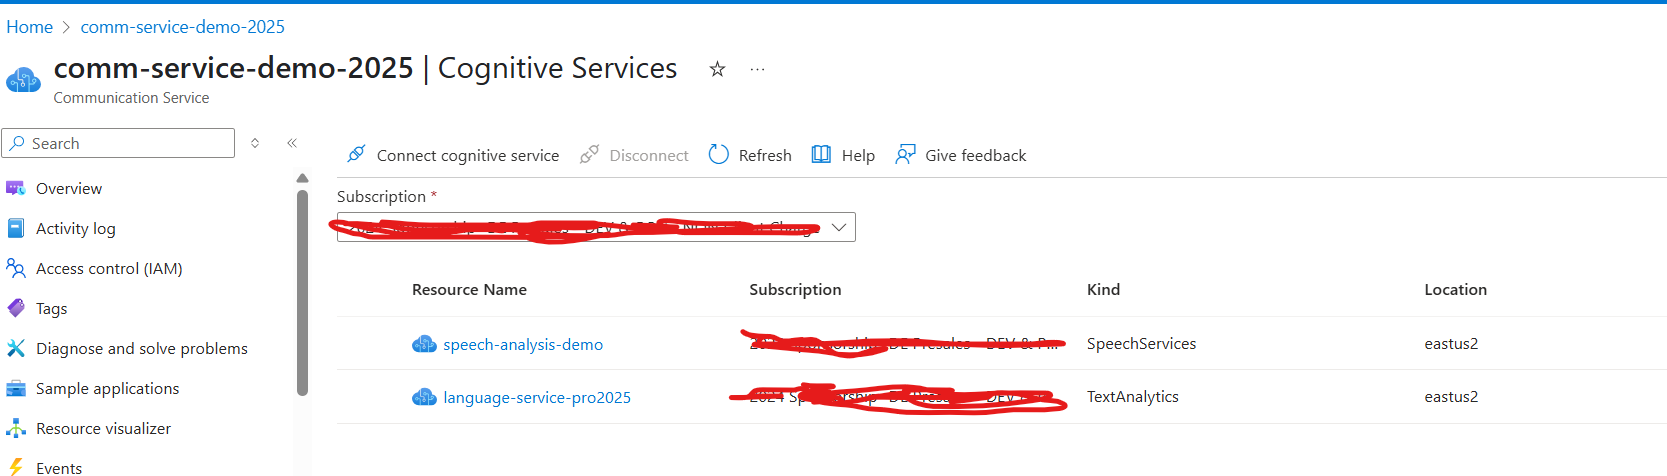Click the Communication Service subtitle text
The width and height of the screenshot is (1667, 476).
tap(131, 98)
